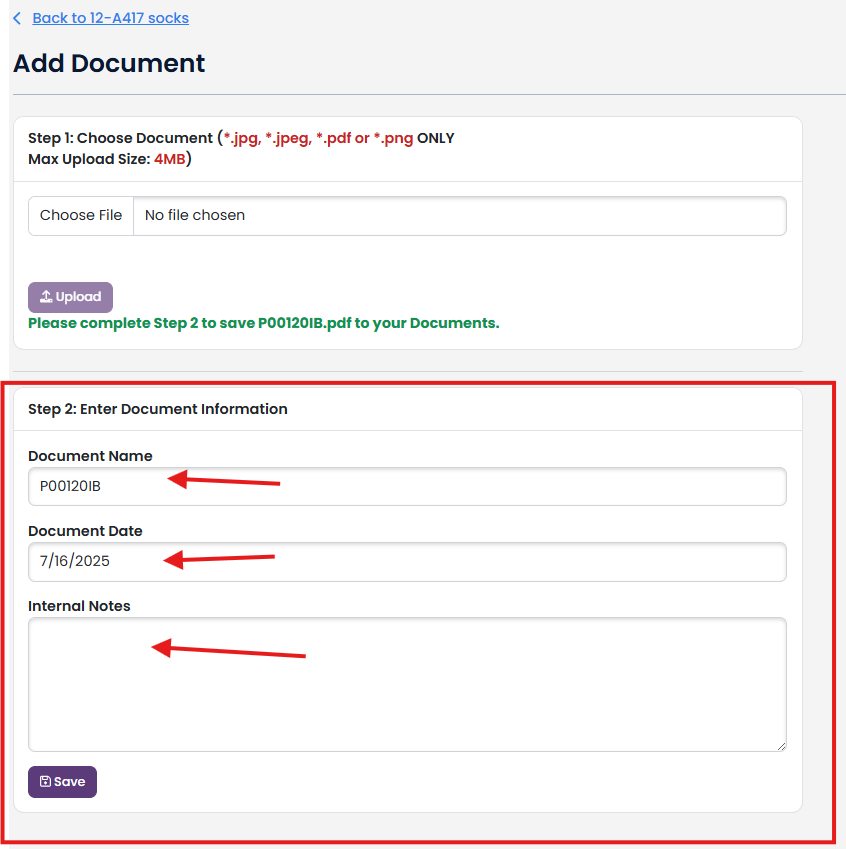
Task: Click the "Document Date" label
Action: pyautogui.click(x=86, y=531)
